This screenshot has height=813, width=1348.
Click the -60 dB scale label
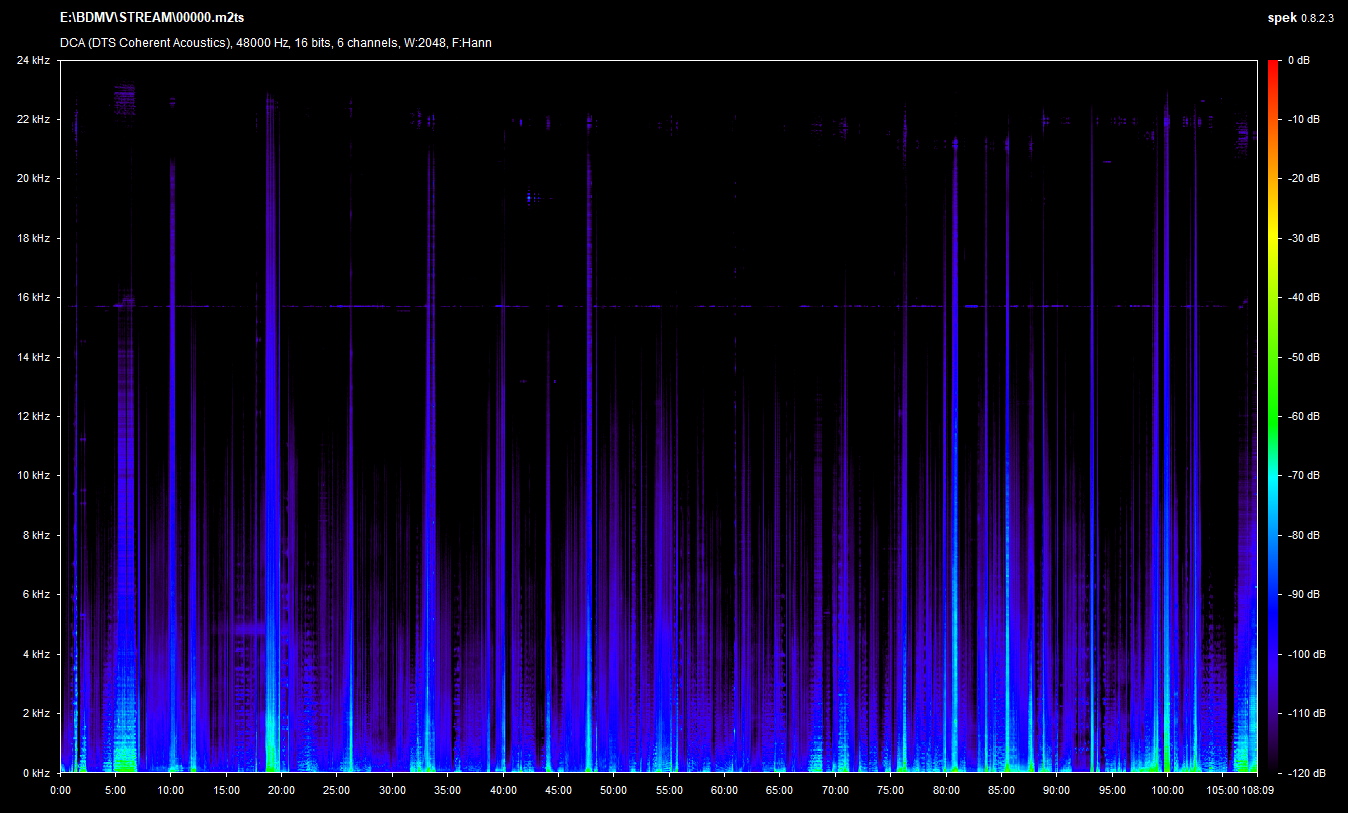pyautogui.click(x=1303, y=417)
